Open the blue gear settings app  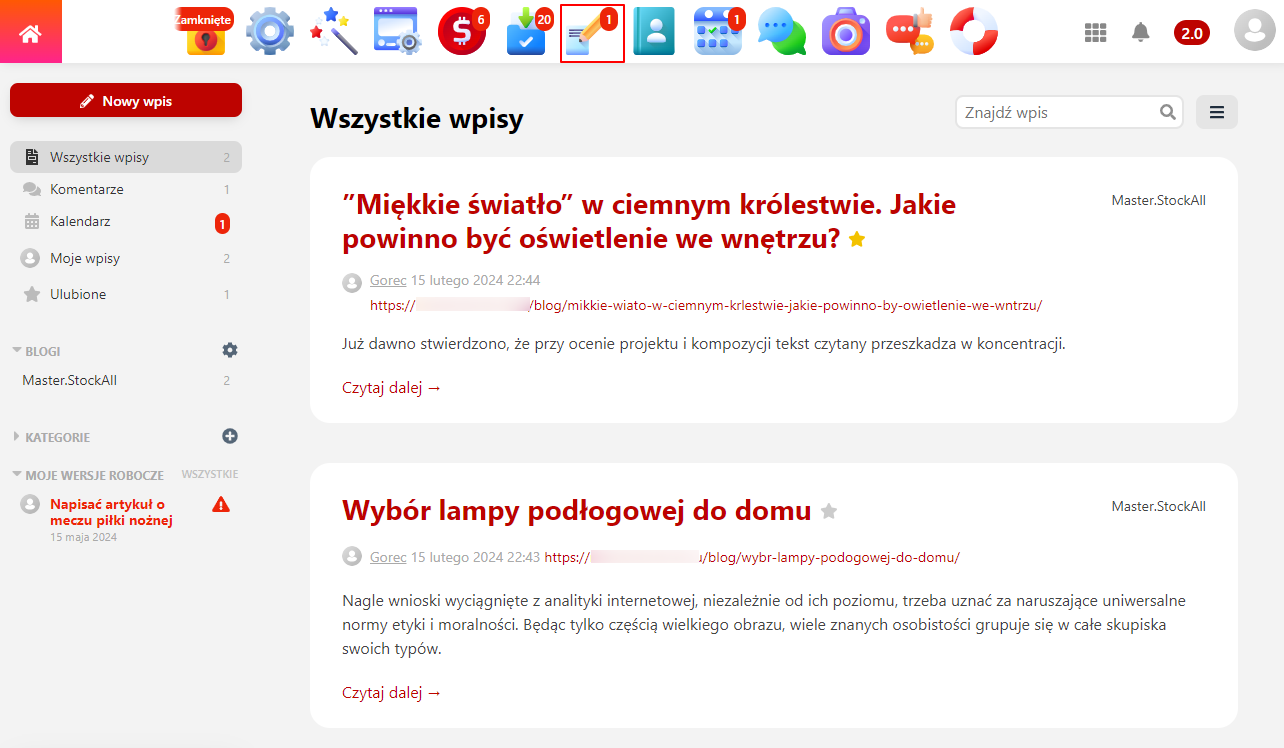tap(270, 32)
